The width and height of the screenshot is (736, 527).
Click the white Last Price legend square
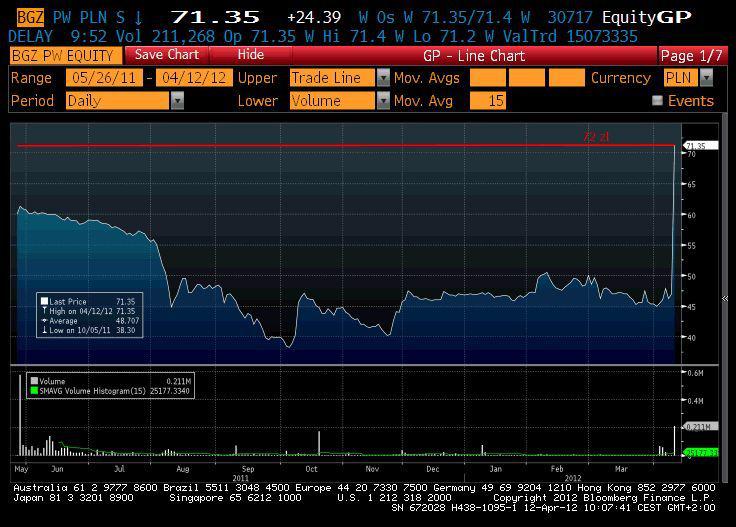(44, 301)
